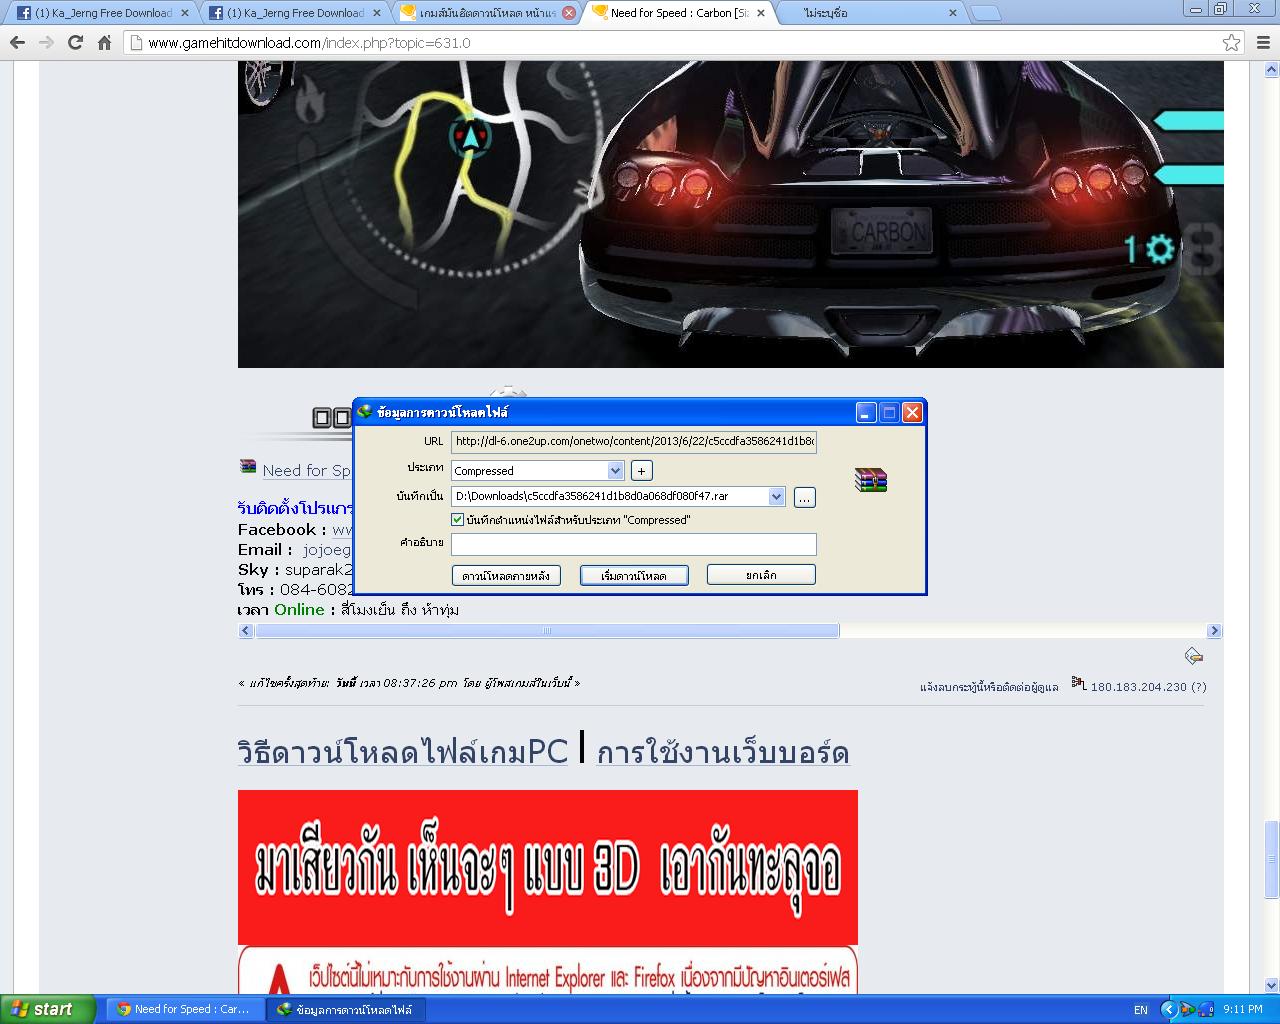The height and width of the screenshot is (1024, 1280).
Task: Click the 'คำอธิบาย' description input field
Action: [634, 544]
